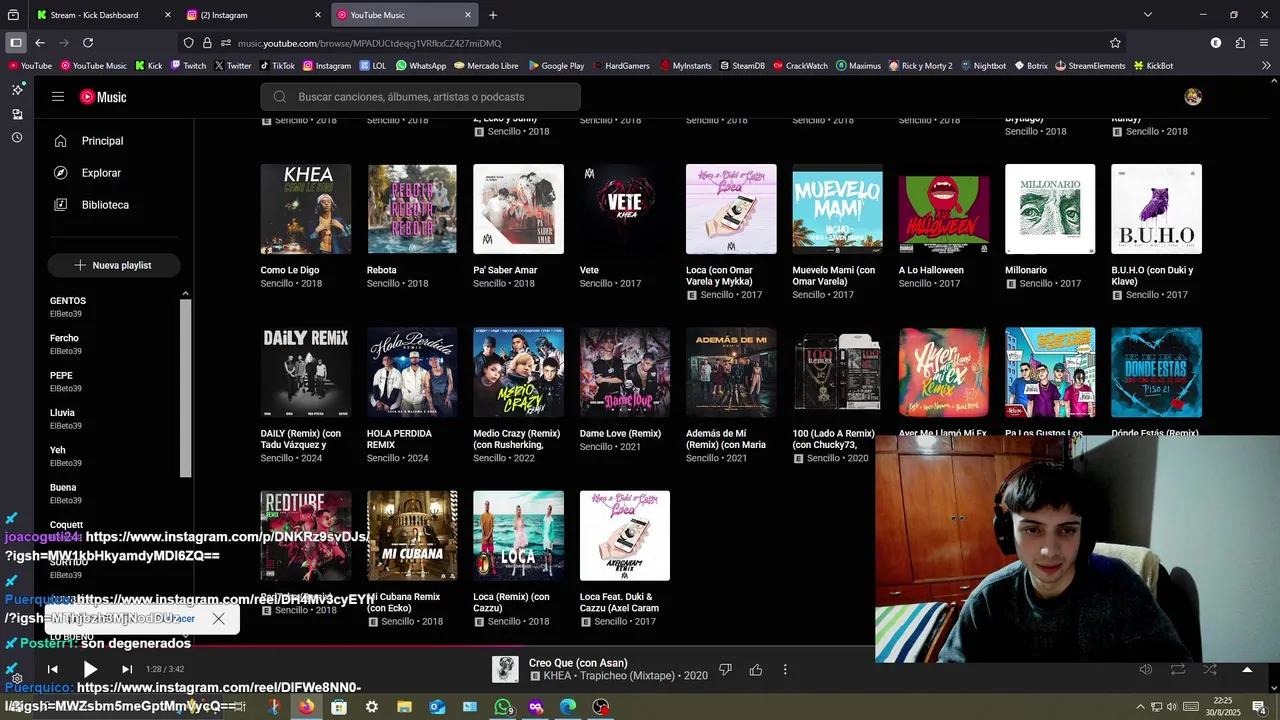Open the WhatsApp bookmark
The image size is (1280, 720).
click(421, 66)
